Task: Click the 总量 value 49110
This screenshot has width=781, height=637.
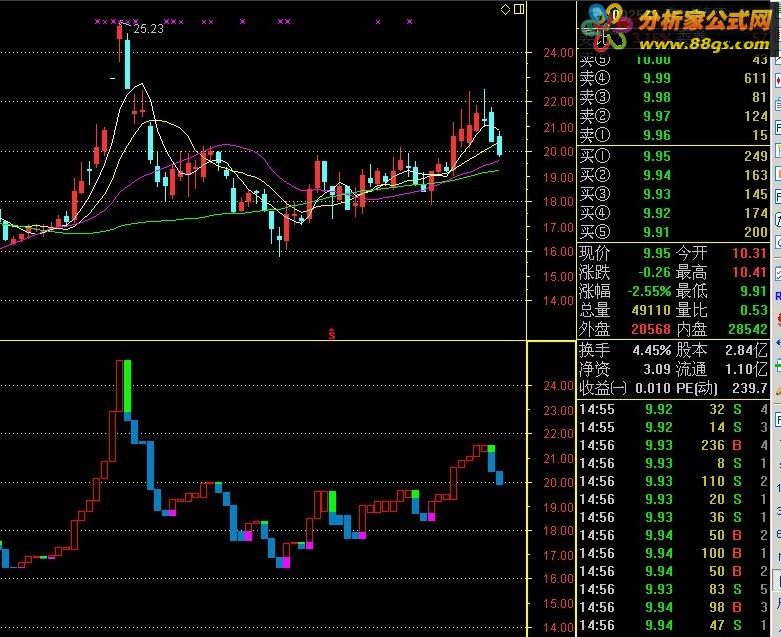Action: pyautogui.click(x=651, y=310)
